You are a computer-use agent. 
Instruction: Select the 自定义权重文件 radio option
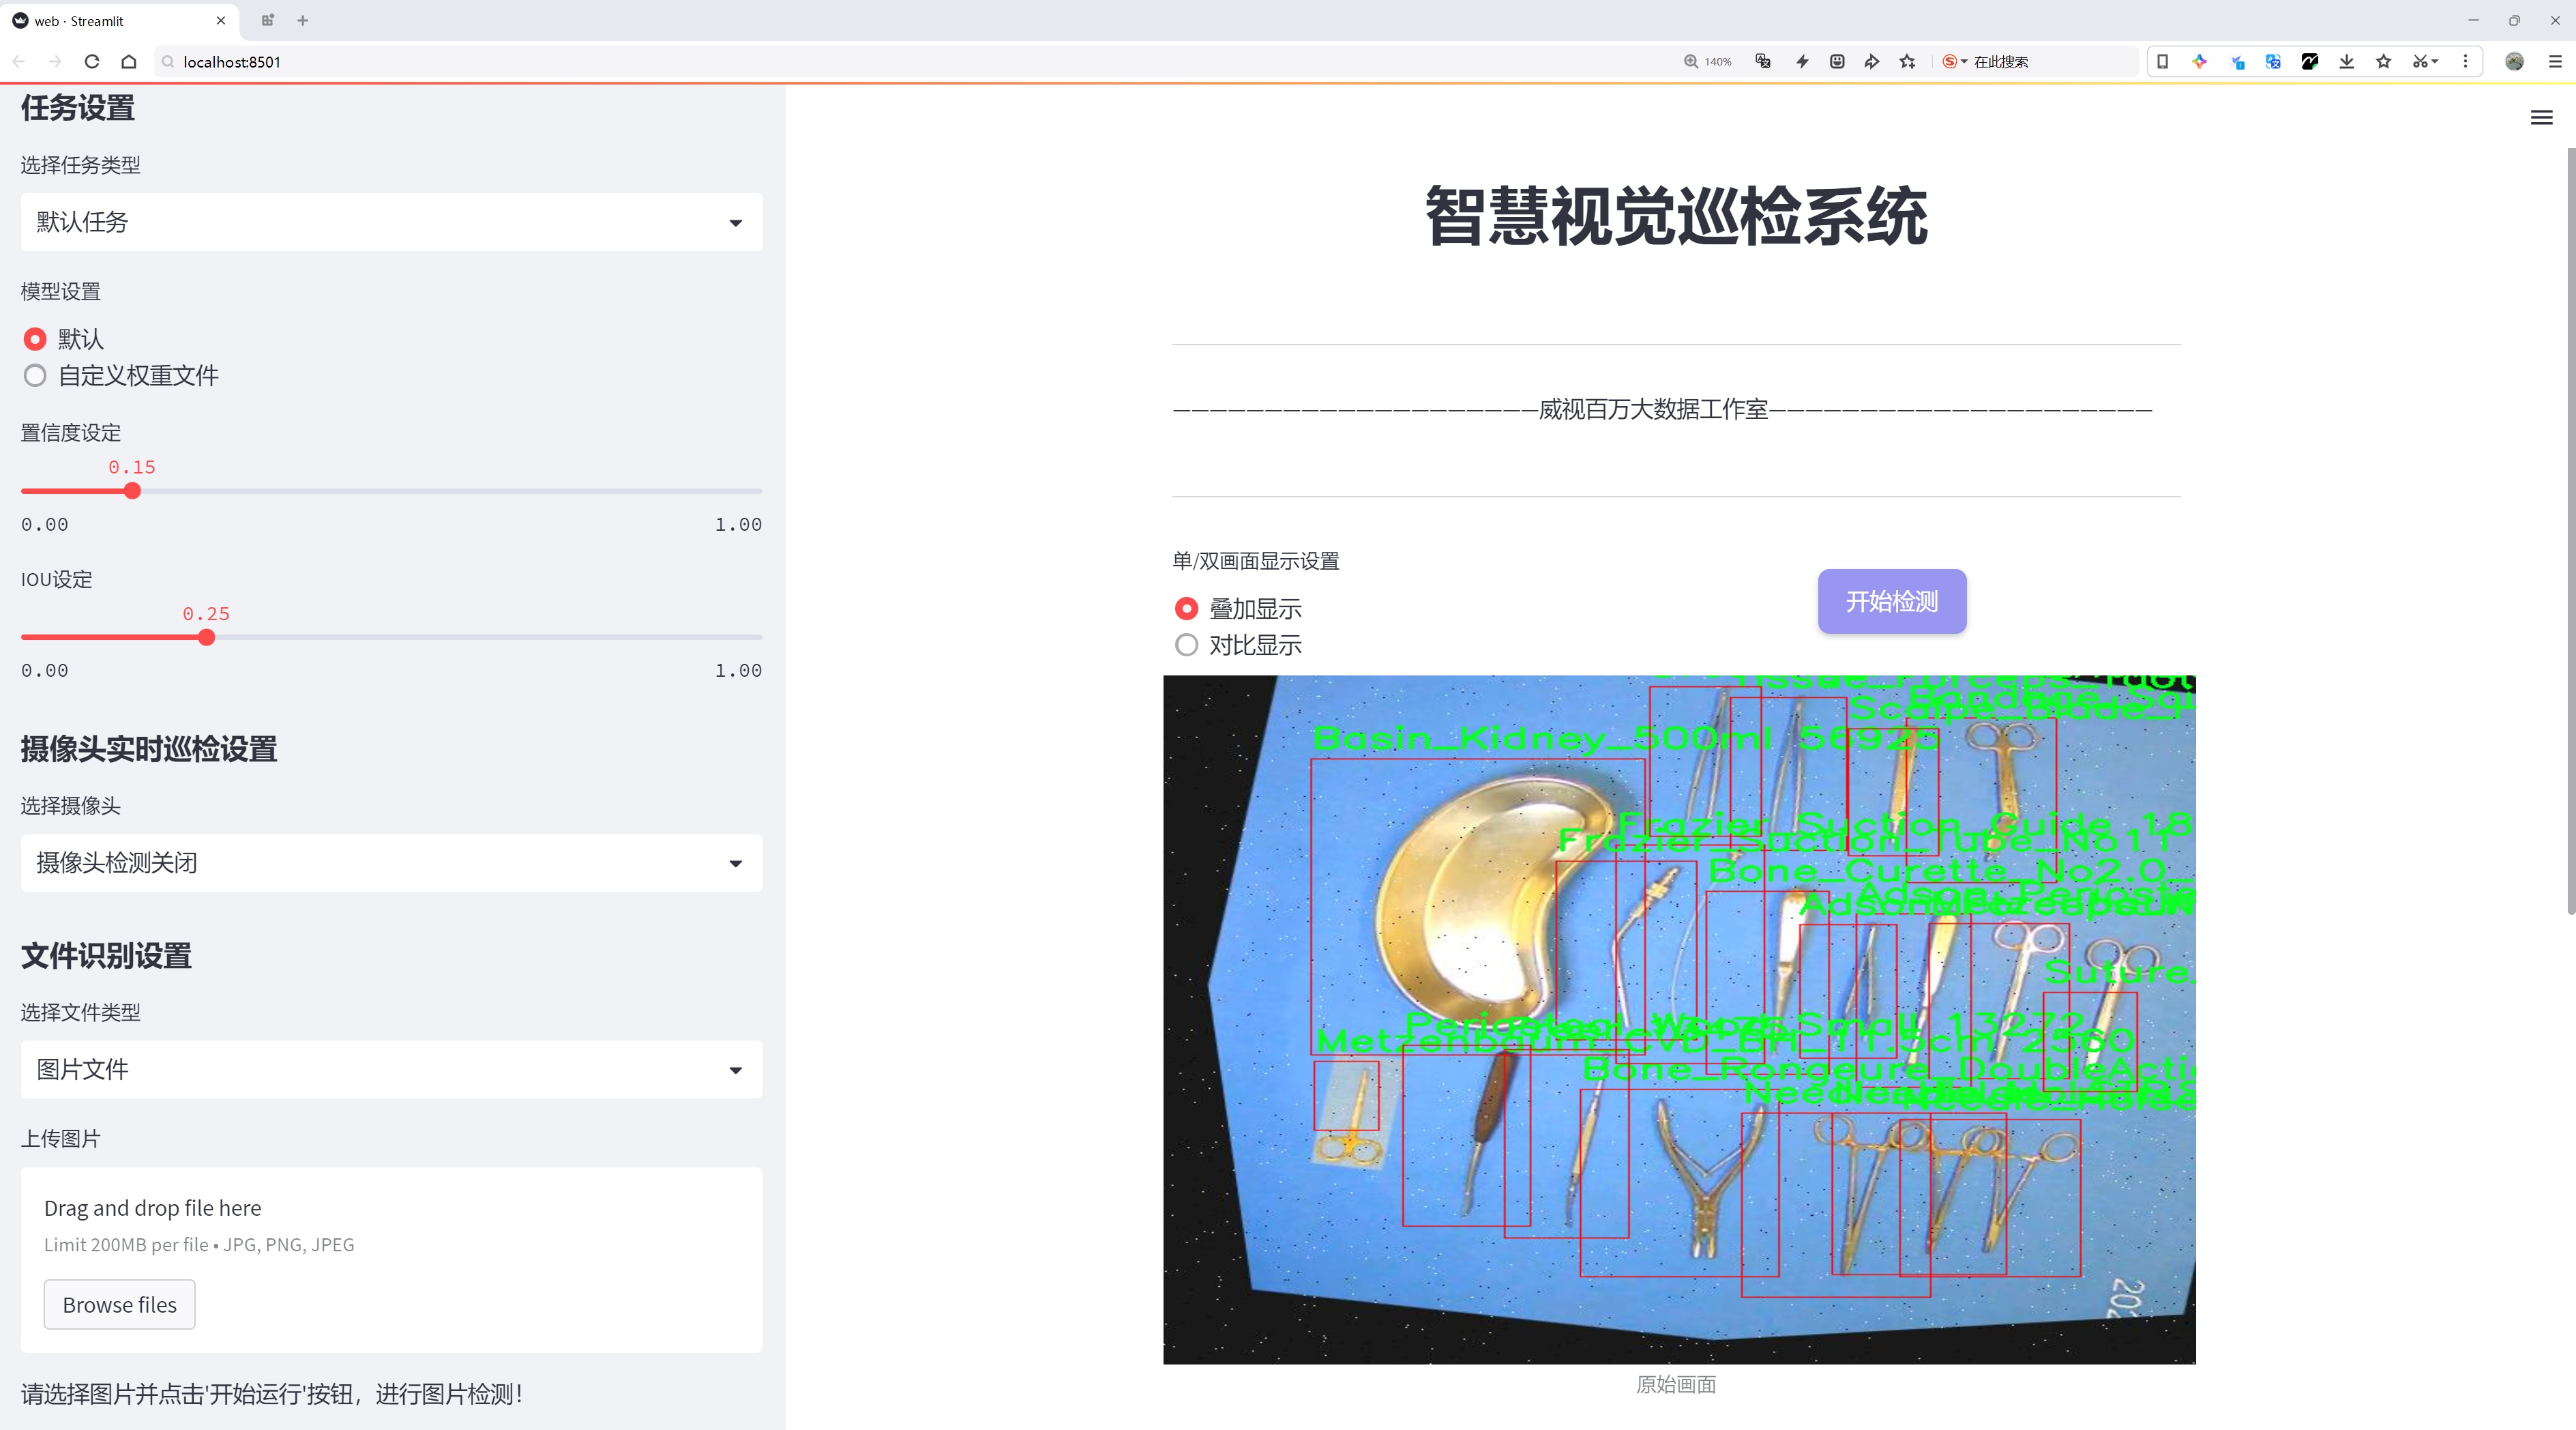click(x=35, y=376)
